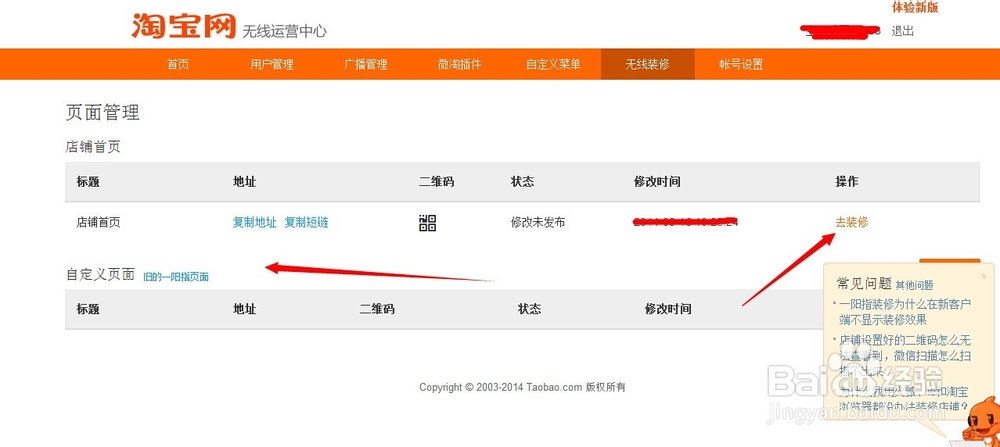Screen dimensions: 1000x447
Task: Close the 常见问题 help popup
Action: 983,276
